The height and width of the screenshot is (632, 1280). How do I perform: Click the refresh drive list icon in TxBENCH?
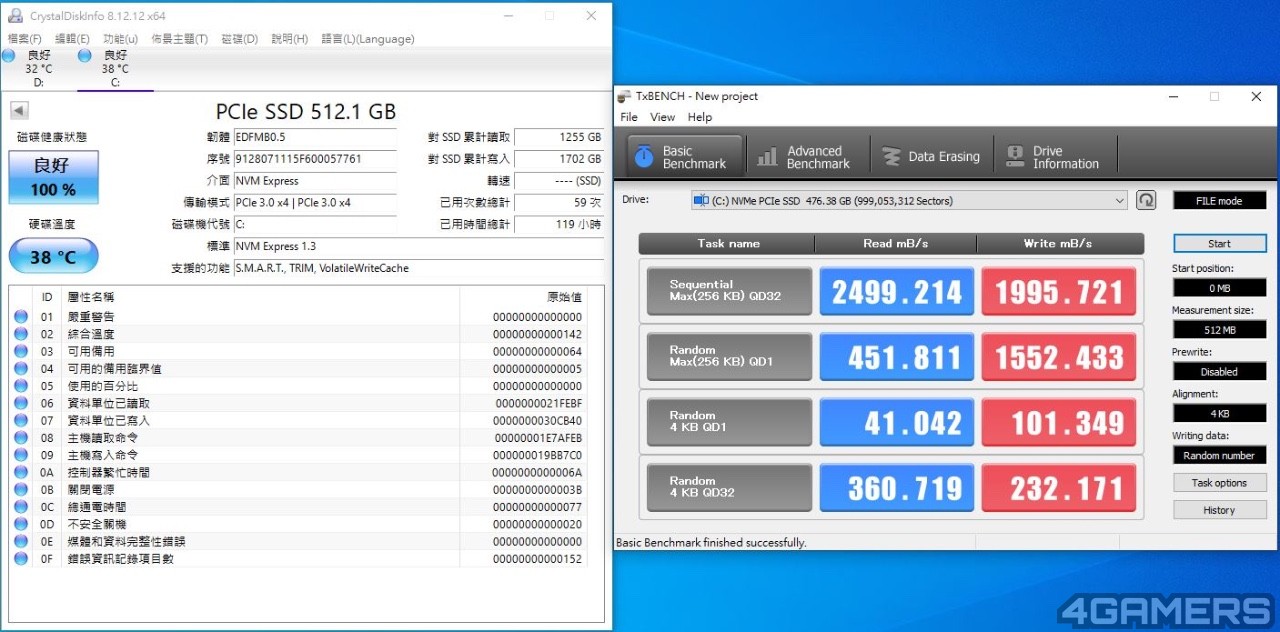click(x=1146, y=201)
